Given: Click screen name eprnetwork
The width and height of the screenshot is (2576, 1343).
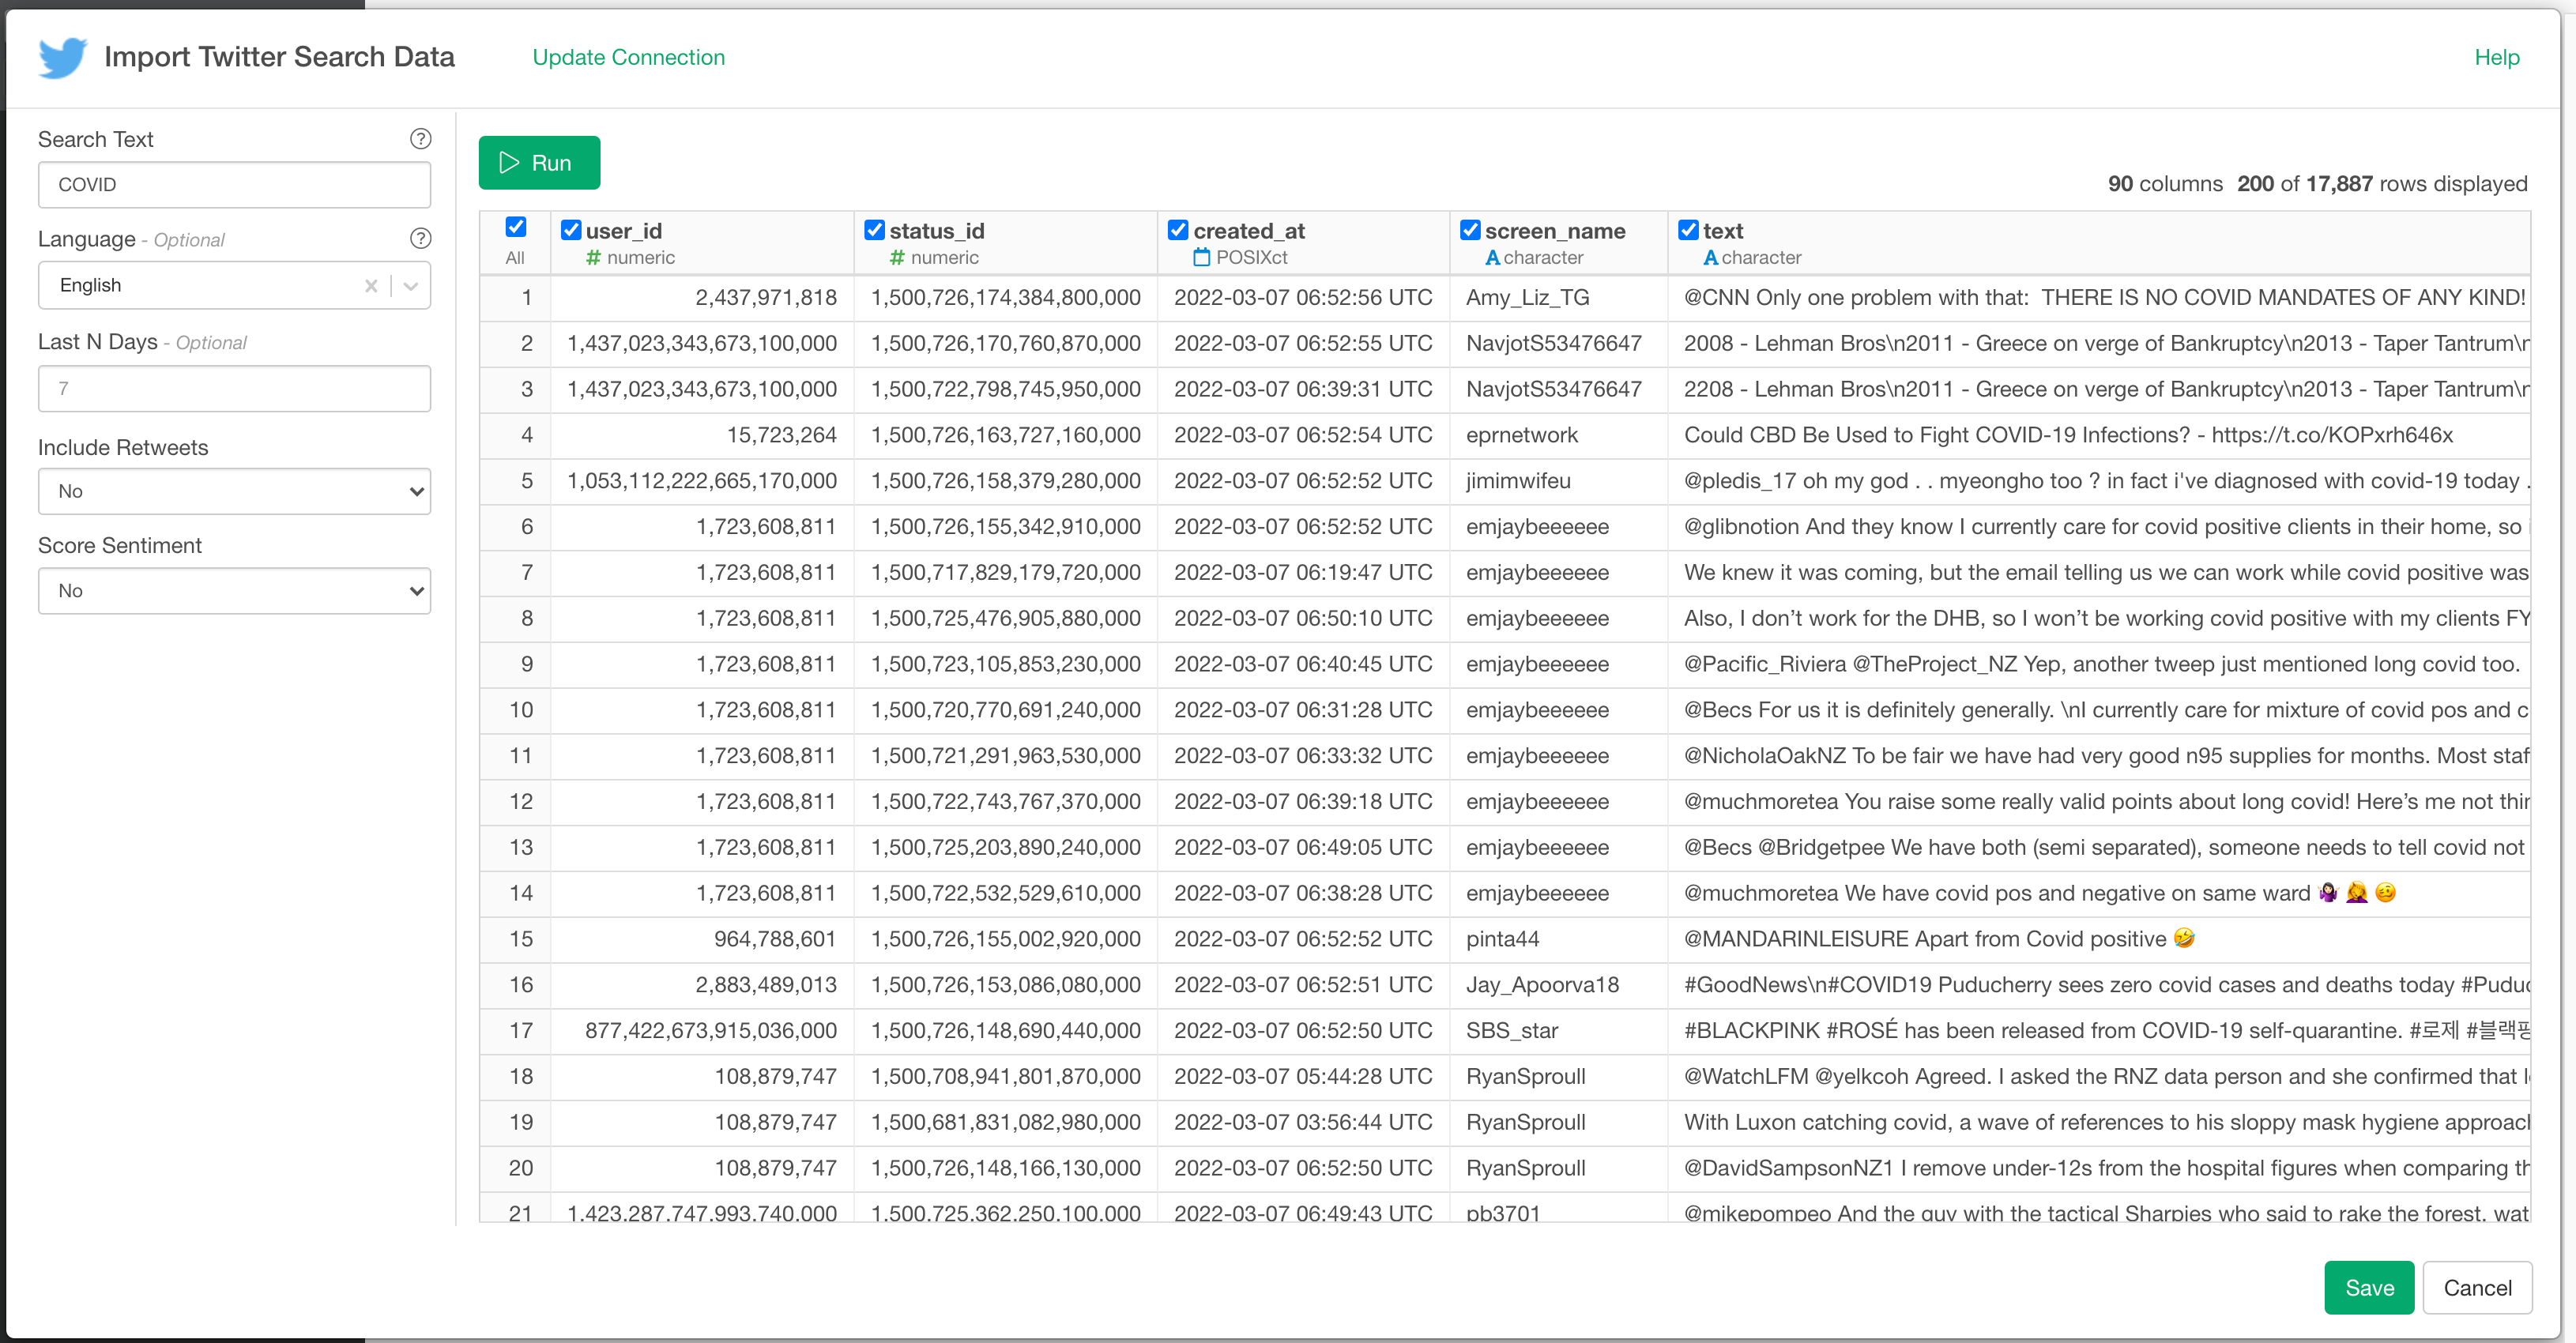Looking at the screenshot, I should click(x=1521, y=435).
